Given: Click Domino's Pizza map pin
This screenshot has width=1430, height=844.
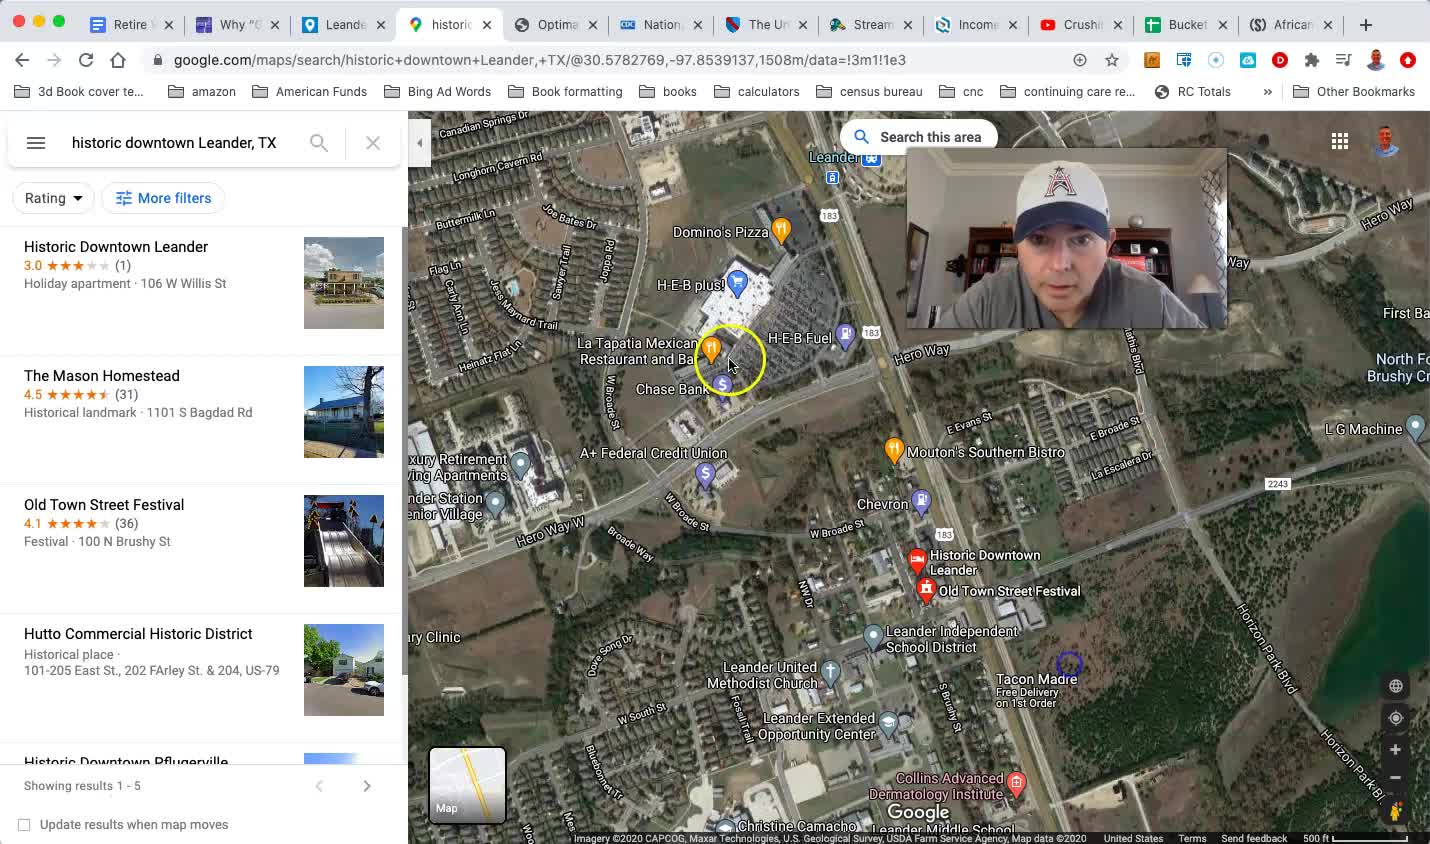Looking at the screenshot, I should coord(782,232).
